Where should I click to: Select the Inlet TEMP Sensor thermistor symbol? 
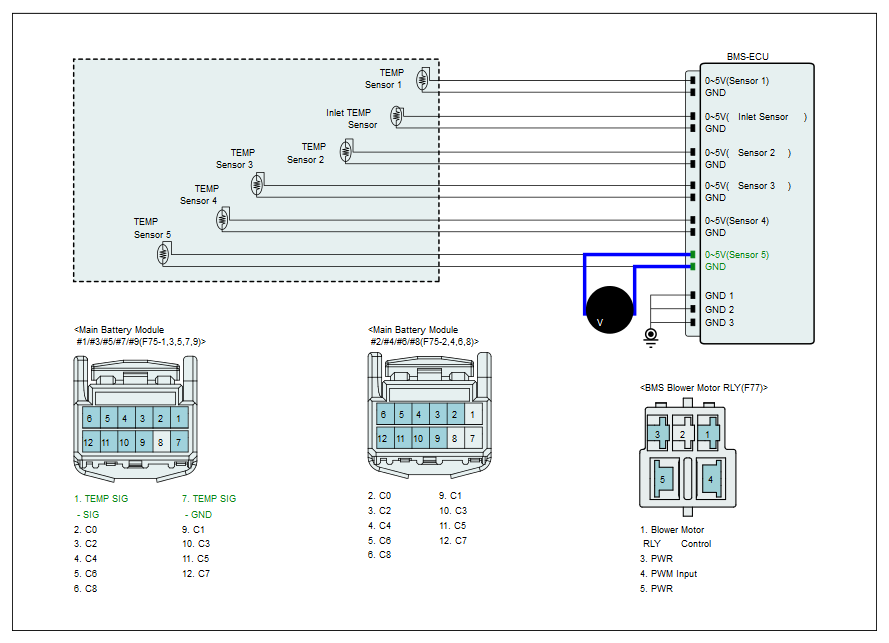point(396,116)
